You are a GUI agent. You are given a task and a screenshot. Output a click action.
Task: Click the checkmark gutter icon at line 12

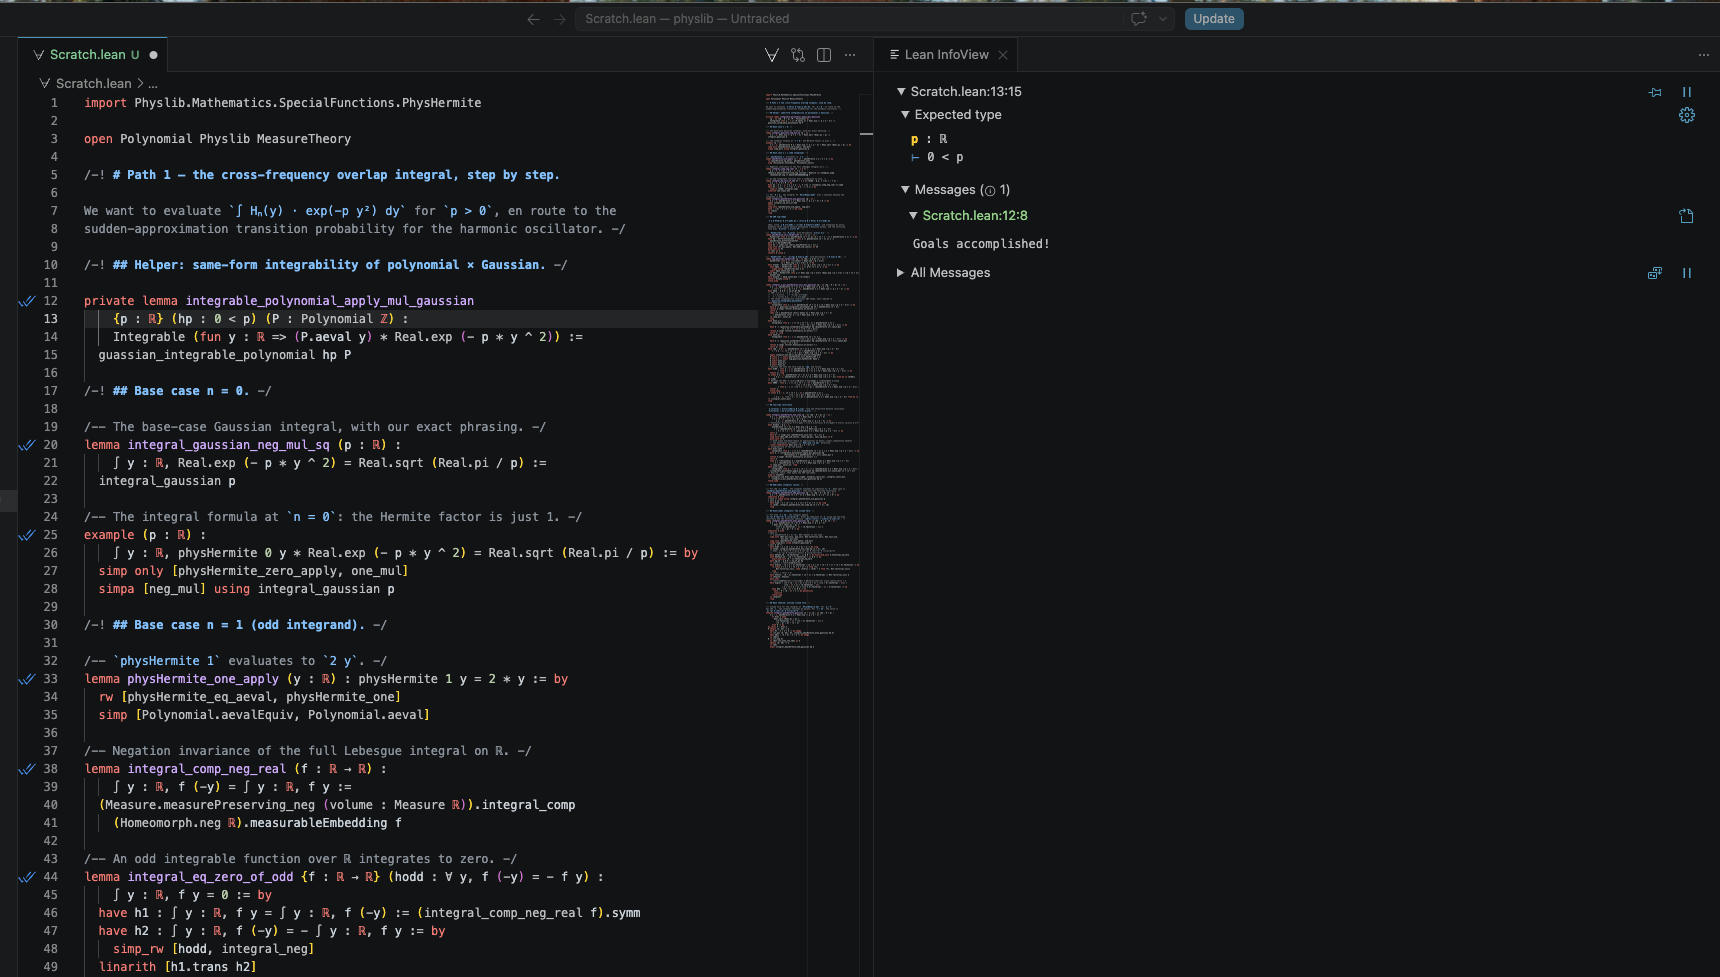(x=27, y=301)
